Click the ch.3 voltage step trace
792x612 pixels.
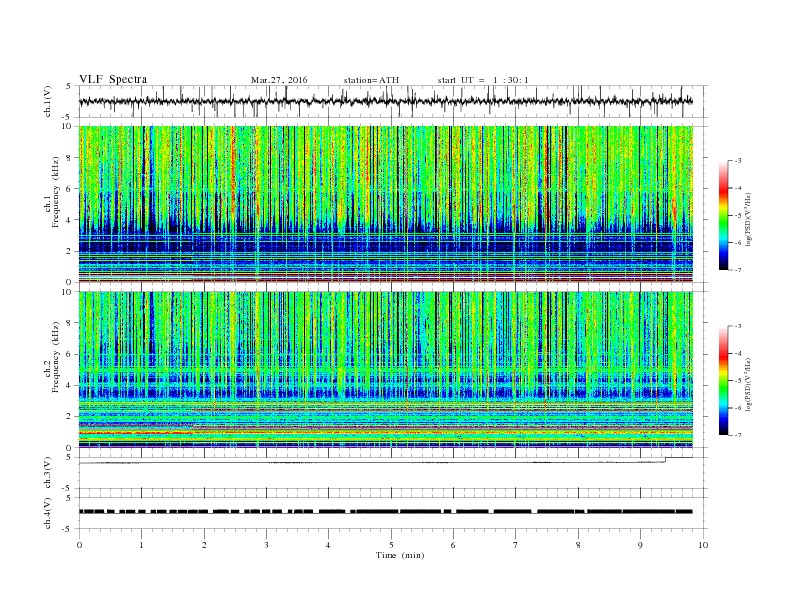tap(385, 461)
